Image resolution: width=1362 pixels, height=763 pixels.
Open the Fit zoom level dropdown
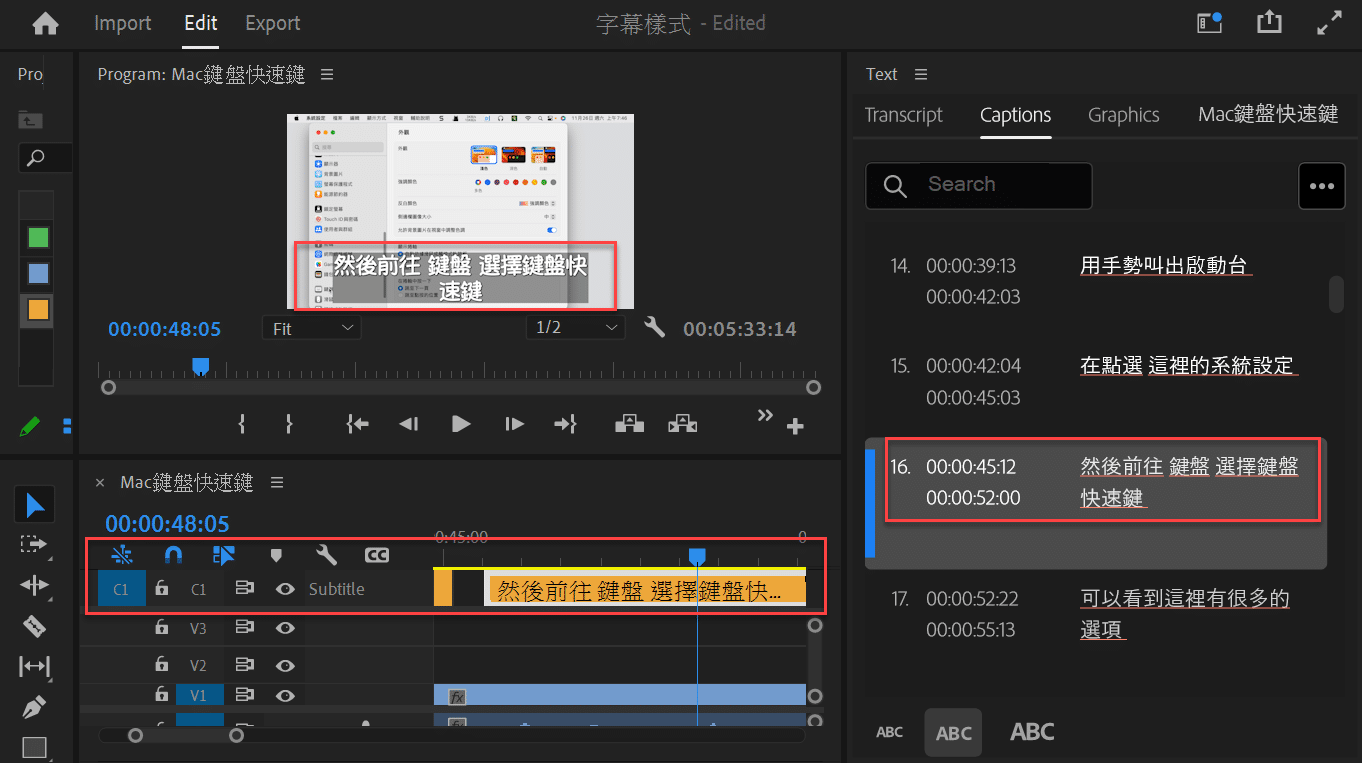311,328
